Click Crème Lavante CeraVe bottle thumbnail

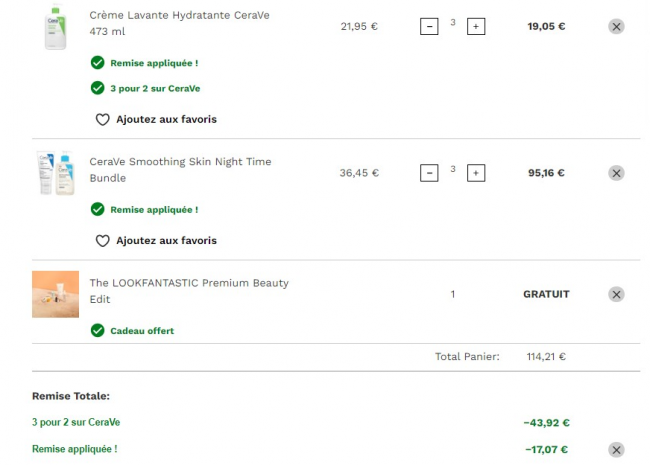pyautogui.click(x=55, y=27)
